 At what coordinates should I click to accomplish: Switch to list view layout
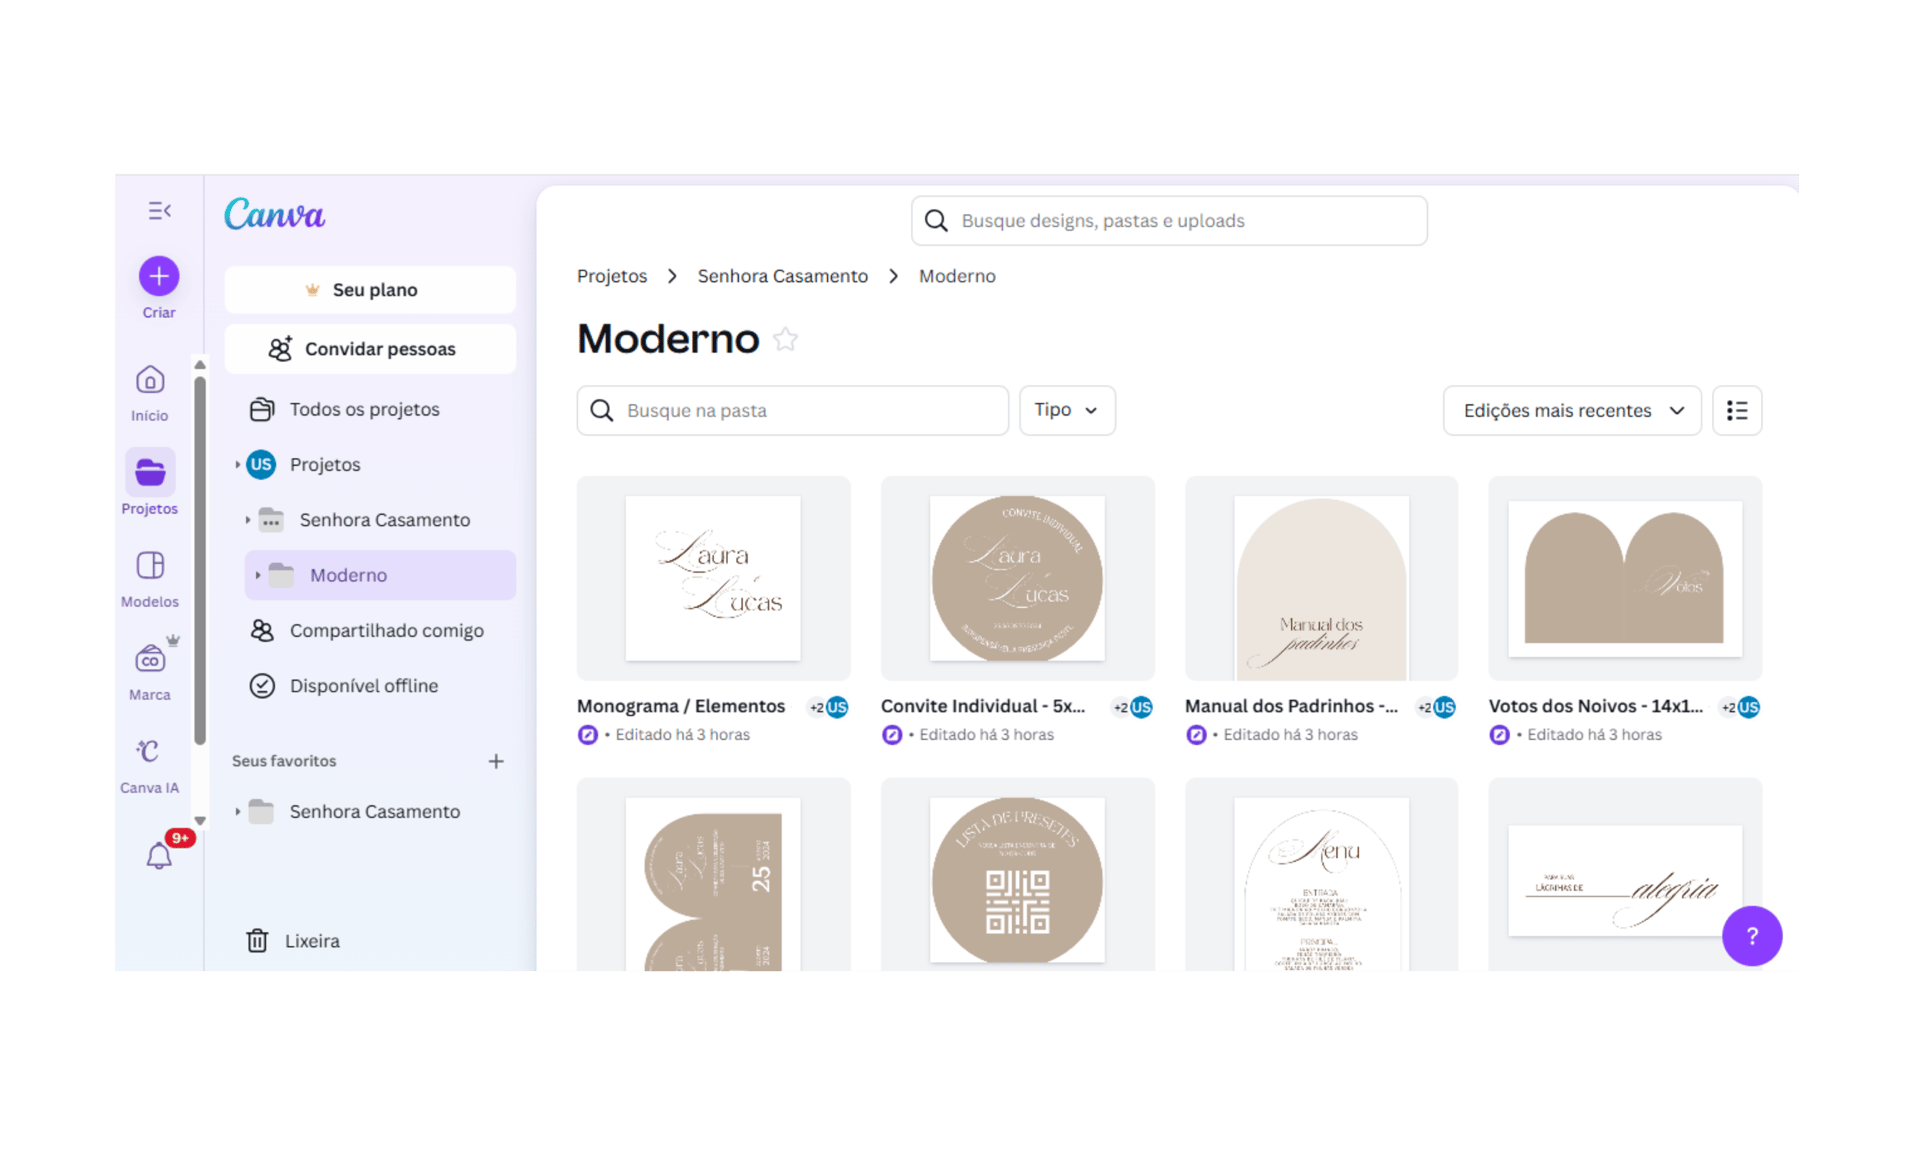[x=1737, y=411]
